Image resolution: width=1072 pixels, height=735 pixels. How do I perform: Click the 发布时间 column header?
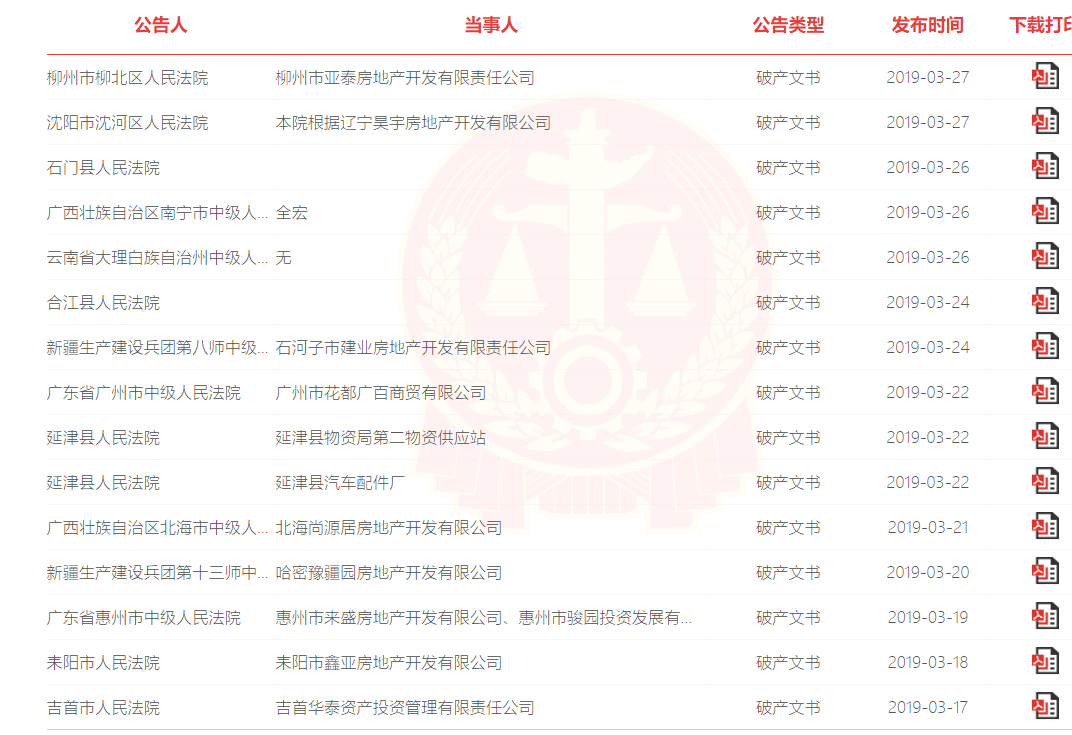(928, 25)
